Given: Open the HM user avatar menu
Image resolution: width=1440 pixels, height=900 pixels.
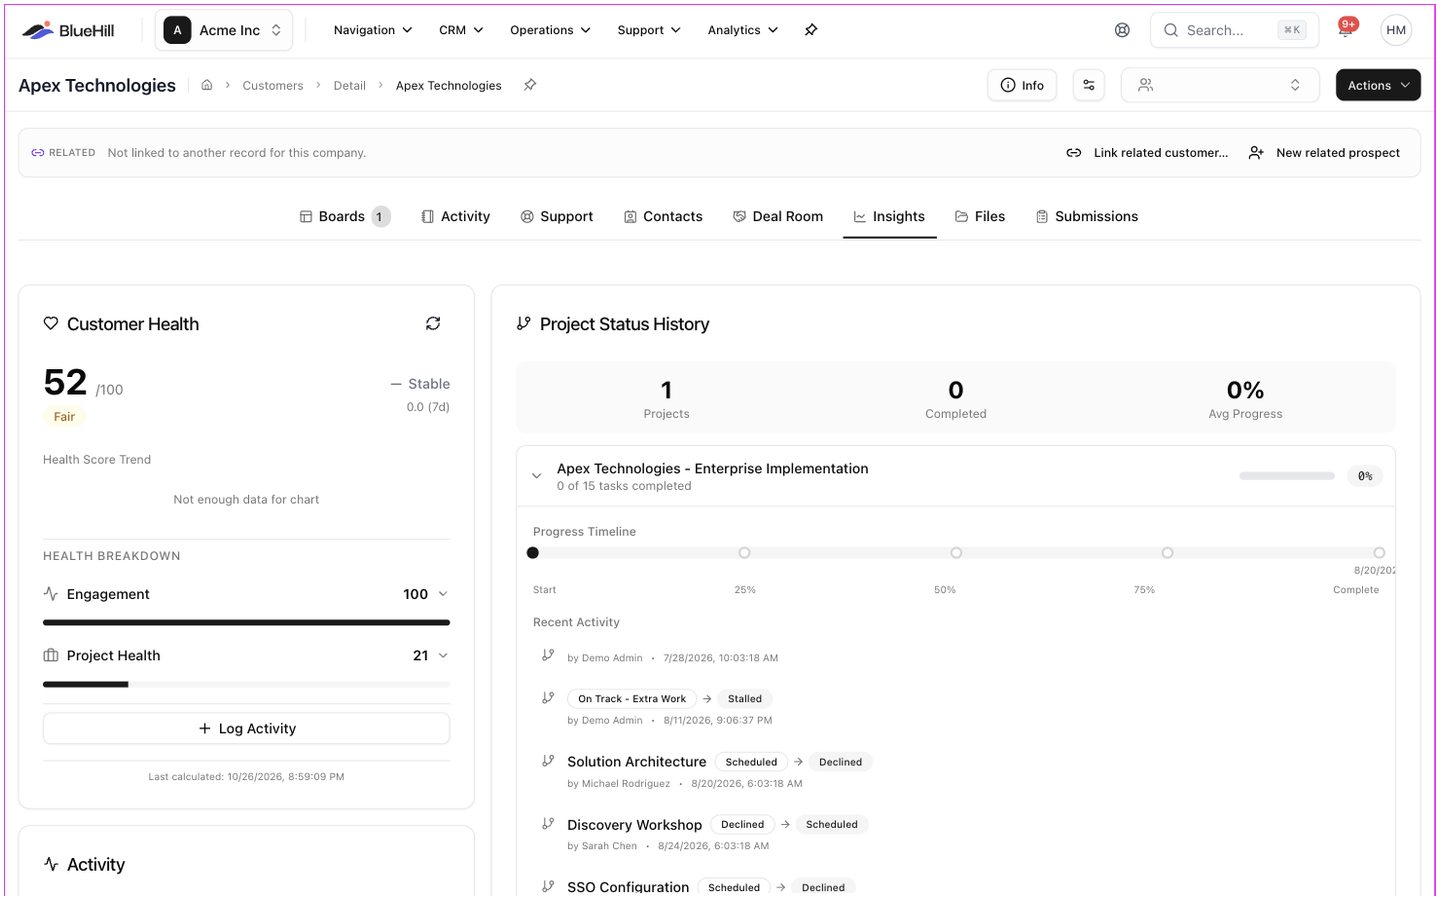Looking at the screenshot, I should [1396, 30].
